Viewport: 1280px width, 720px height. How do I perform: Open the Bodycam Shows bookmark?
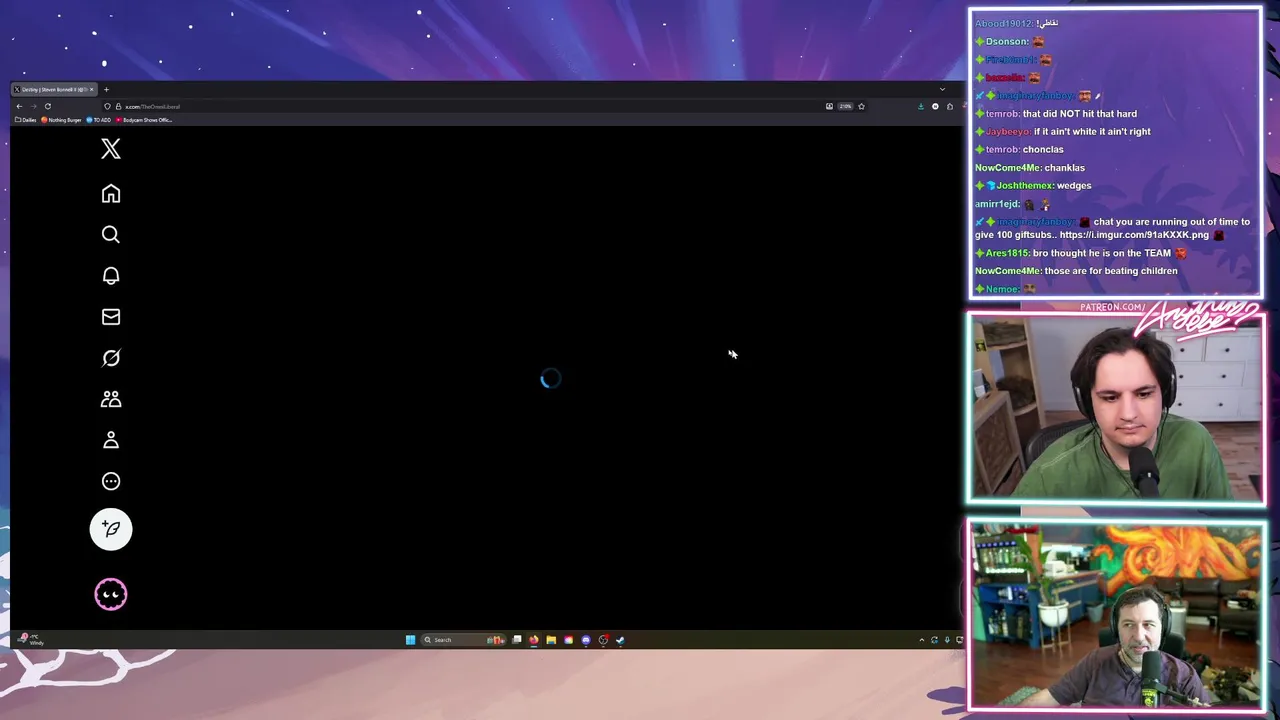pos(144,120)
